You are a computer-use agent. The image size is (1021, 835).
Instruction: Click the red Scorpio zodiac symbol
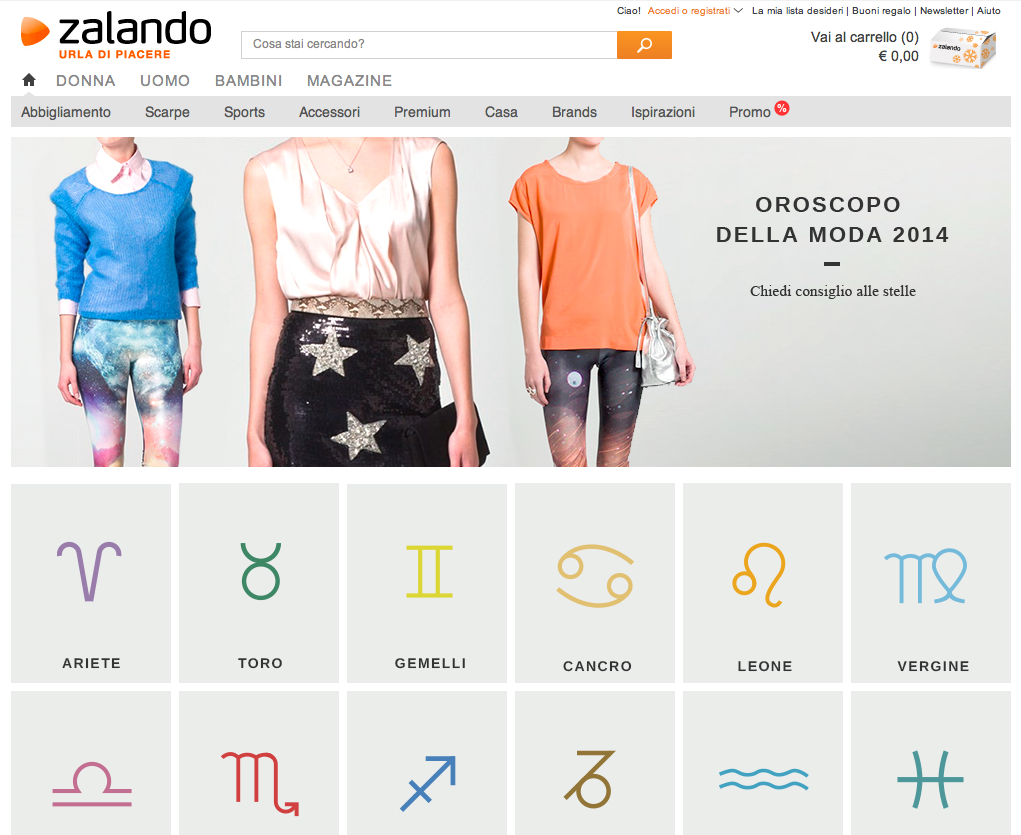(x=260, y=783)
